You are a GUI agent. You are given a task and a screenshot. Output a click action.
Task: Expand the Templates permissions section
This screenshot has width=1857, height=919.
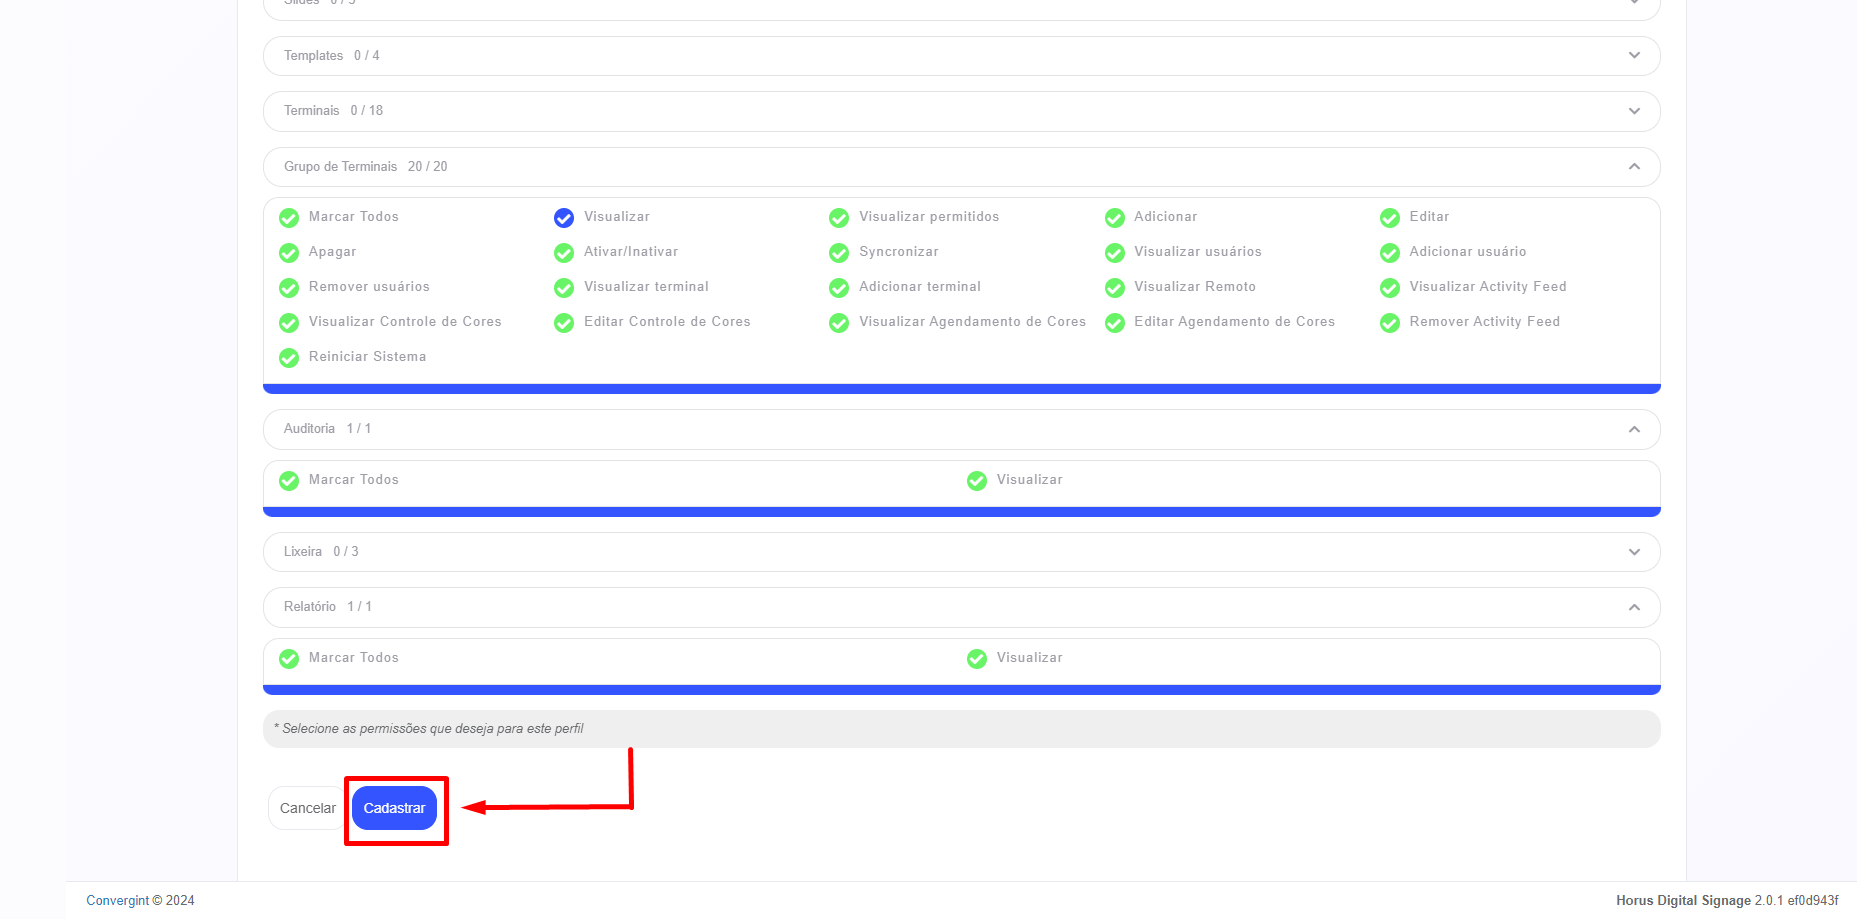(x=1633, y=56)
